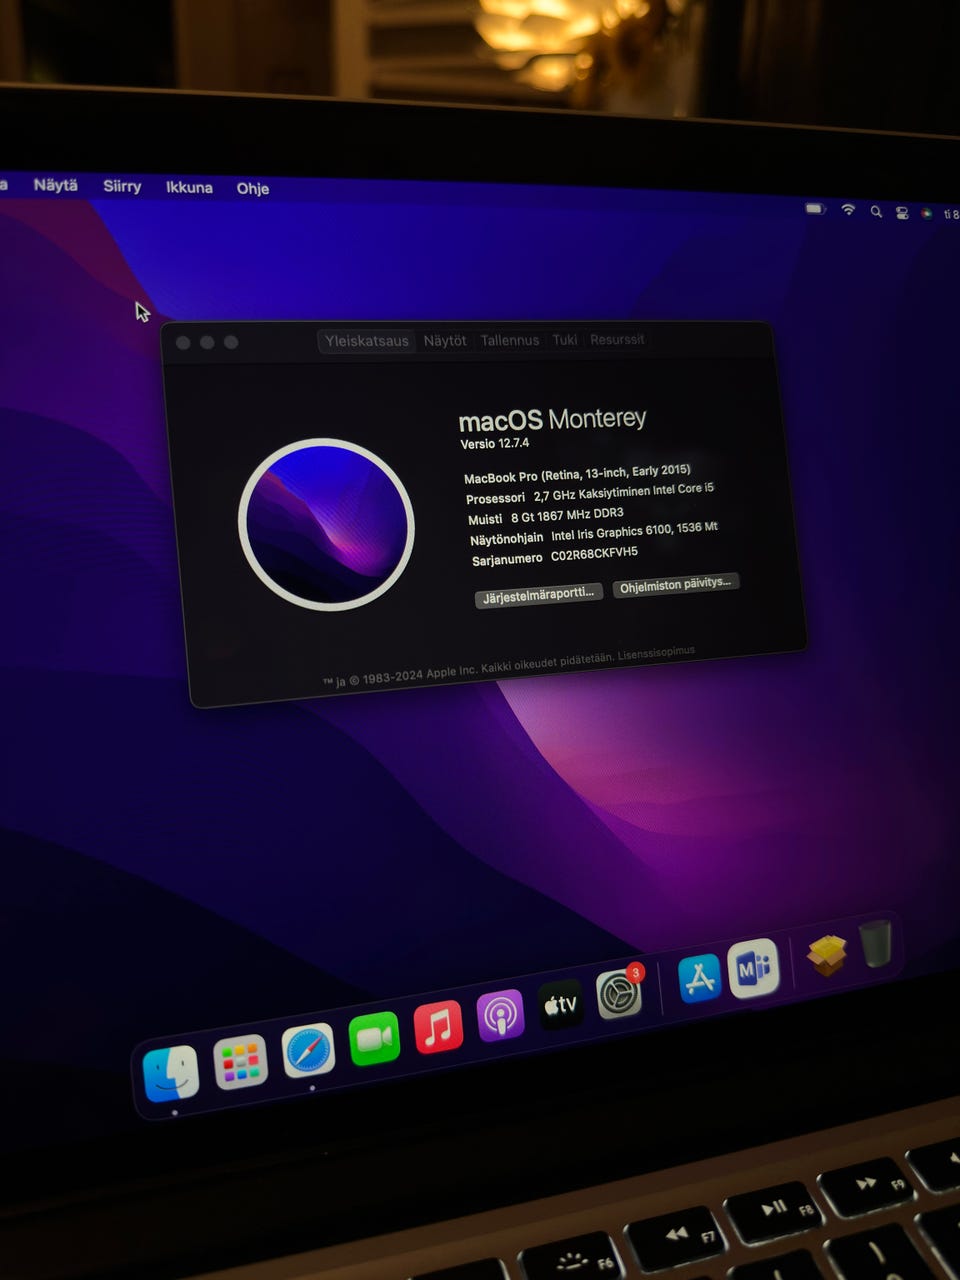
Task: Open the Ohje menu
Action: pos(253,188)
